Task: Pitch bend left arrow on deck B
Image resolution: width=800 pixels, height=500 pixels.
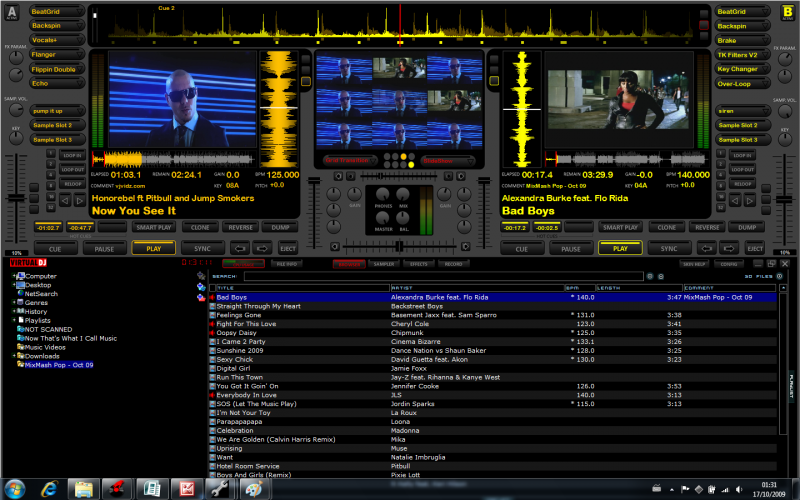Action: (x=707, y=249)
